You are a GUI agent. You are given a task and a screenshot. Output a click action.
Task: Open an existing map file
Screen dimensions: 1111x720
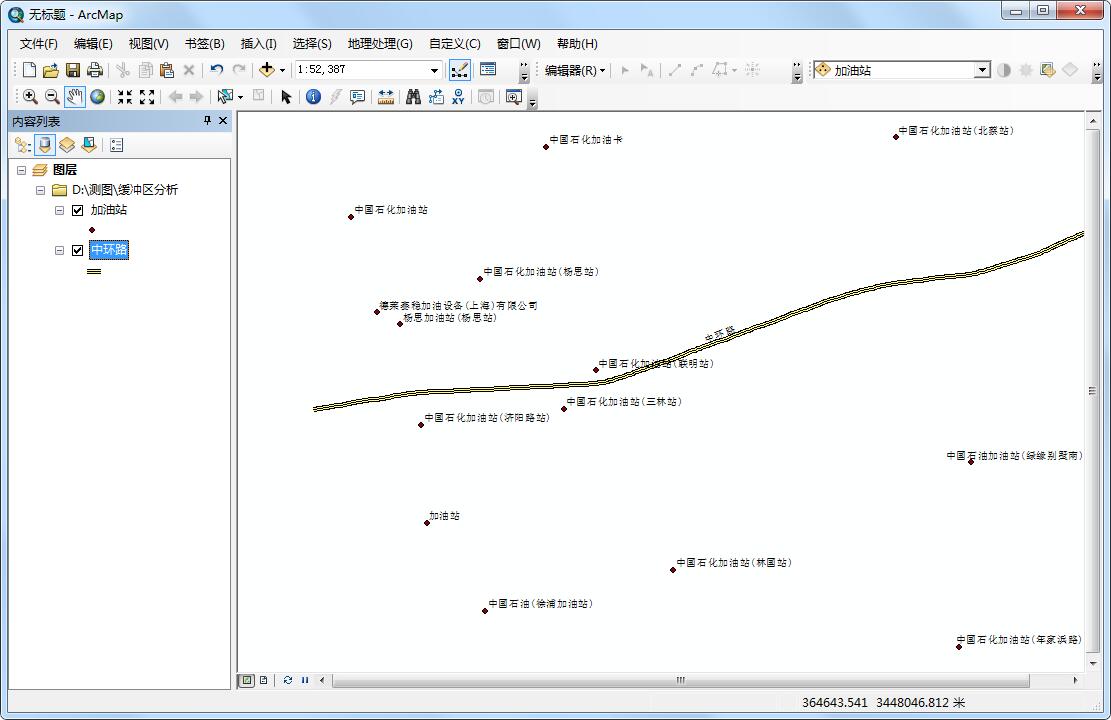[x=50, y=69]
